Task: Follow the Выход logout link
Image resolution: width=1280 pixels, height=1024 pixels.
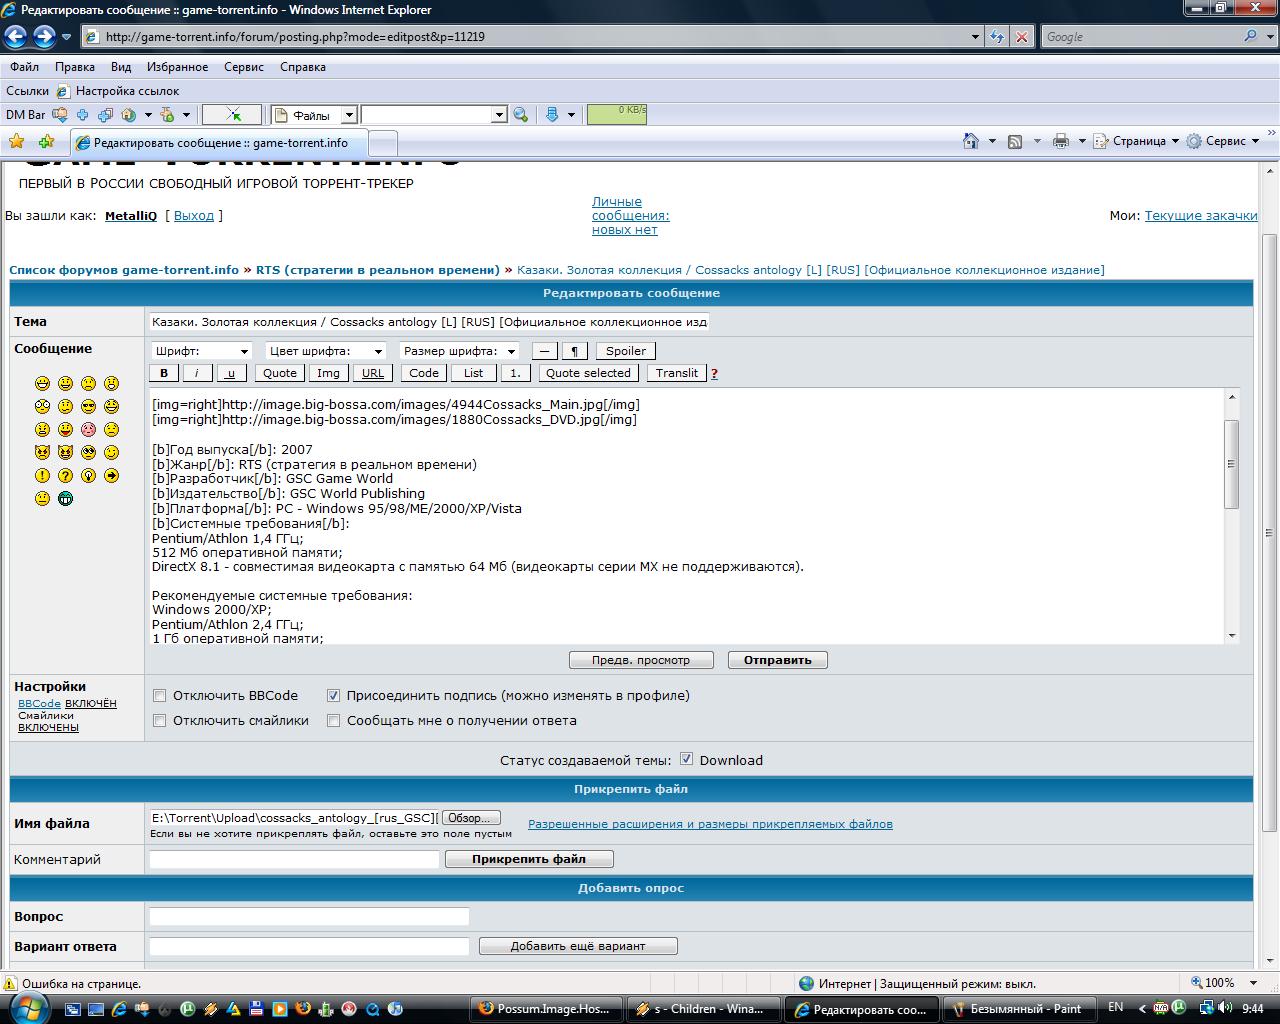Action: point(194,215)
